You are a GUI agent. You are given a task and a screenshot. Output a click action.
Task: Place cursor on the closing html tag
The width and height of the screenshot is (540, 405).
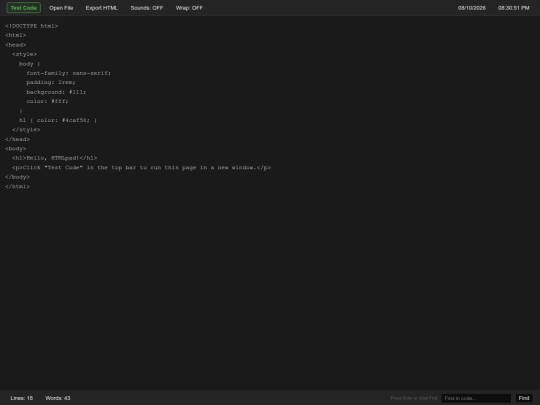[18, 187]
